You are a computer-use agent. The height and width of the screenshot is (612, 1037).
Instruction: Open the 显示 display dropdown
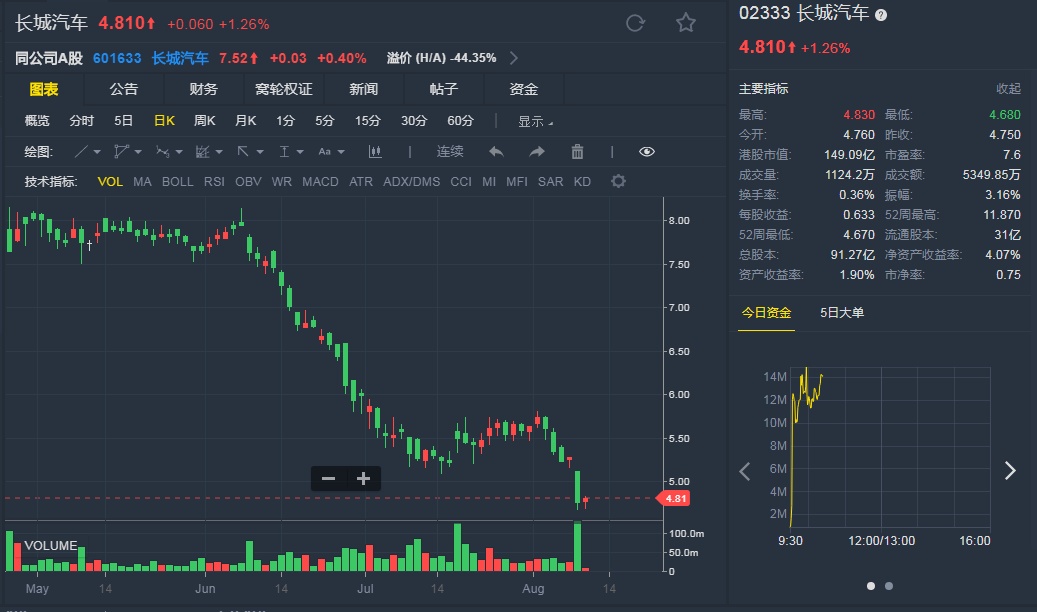(535, 121)
